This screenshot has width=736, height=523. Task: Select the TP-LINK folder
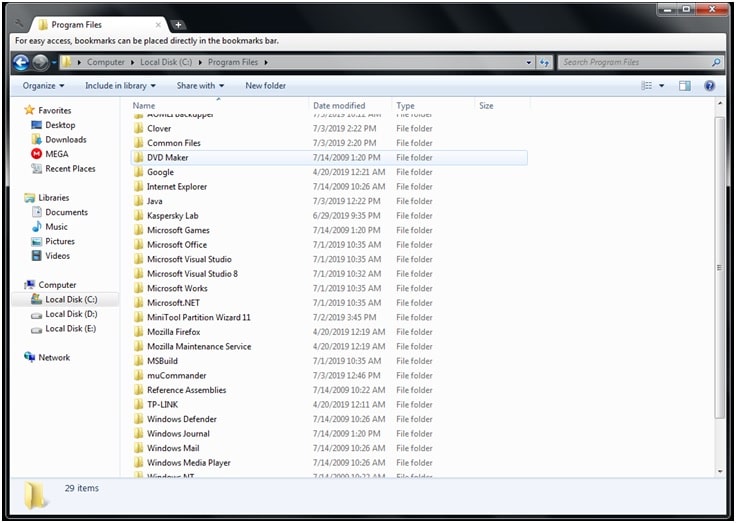pyautogui.click(x=329, y=405)
